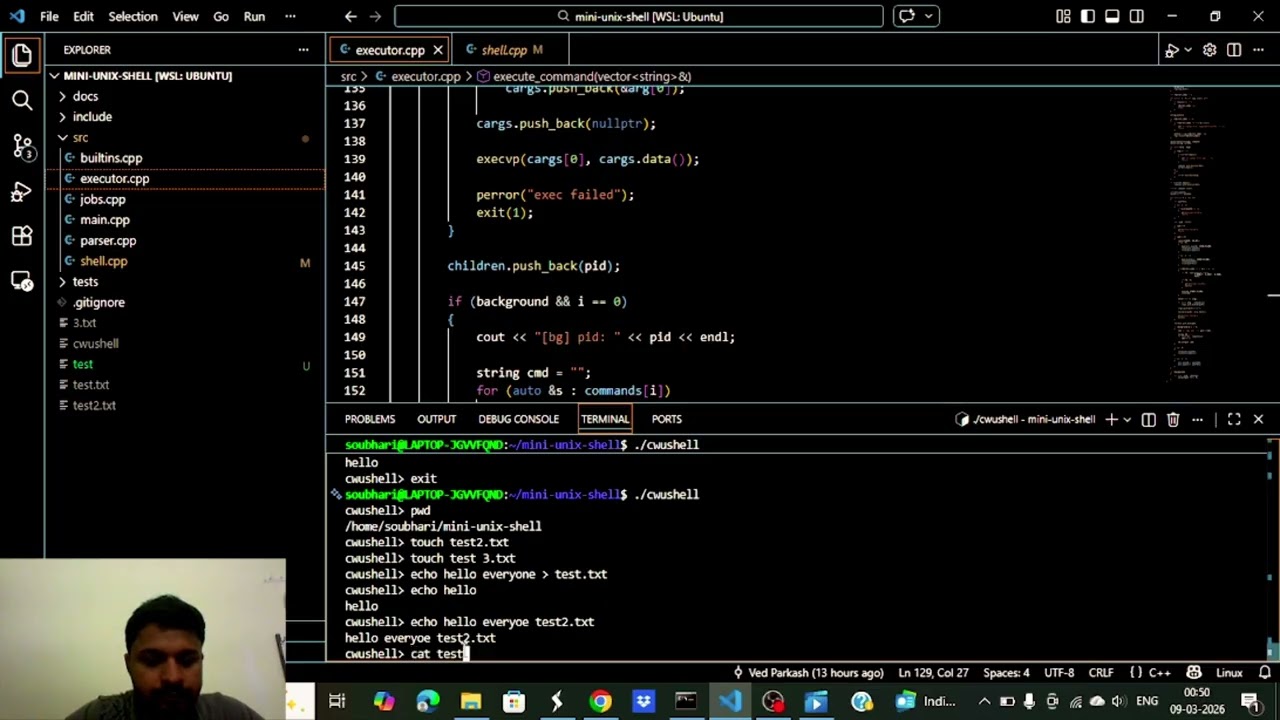Open the File menu
Image resolution: width=1280 pixels, height=720 pixels.
pos(49,16)
